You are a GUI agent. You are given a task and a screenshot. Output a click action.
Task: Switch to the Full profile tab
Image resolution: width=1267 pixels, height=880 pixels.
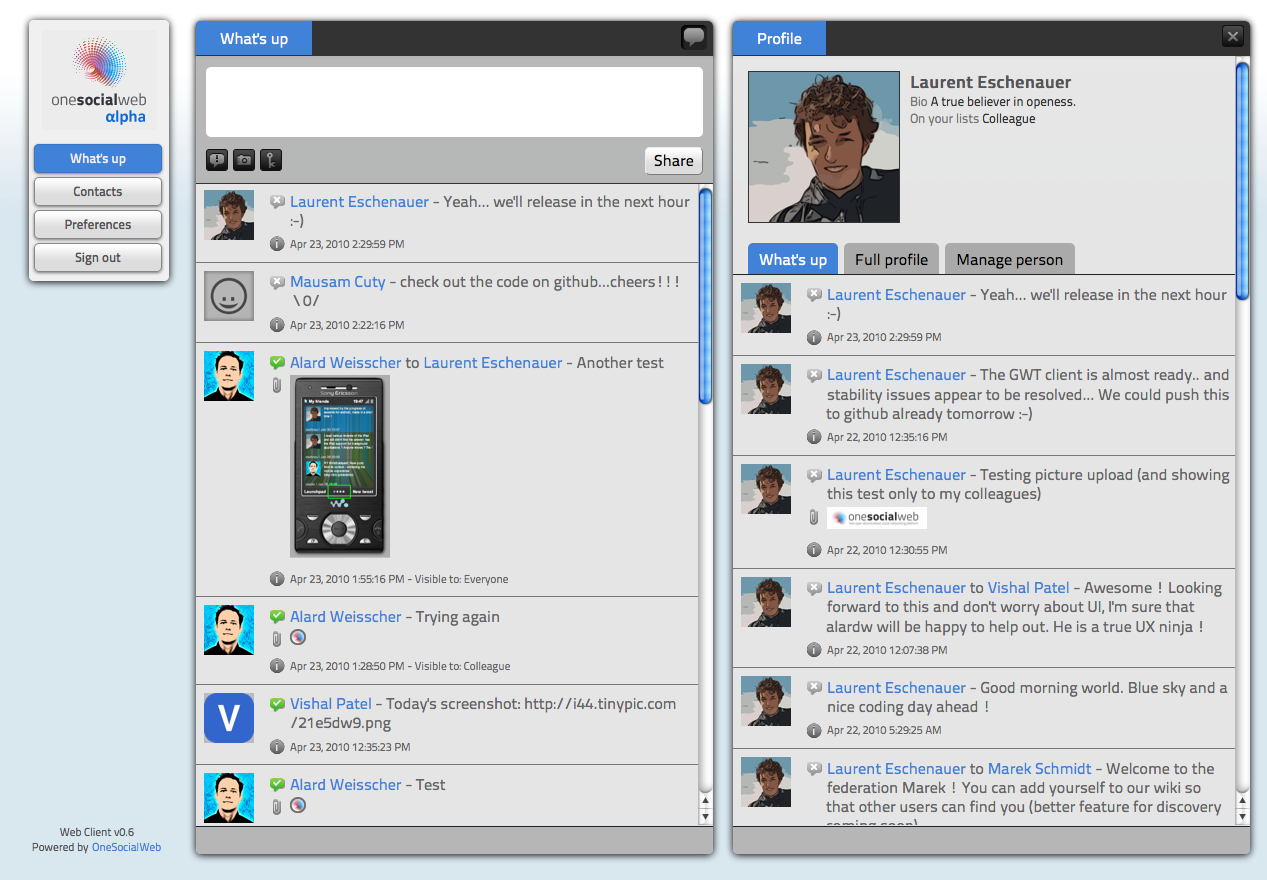(891, 260)
